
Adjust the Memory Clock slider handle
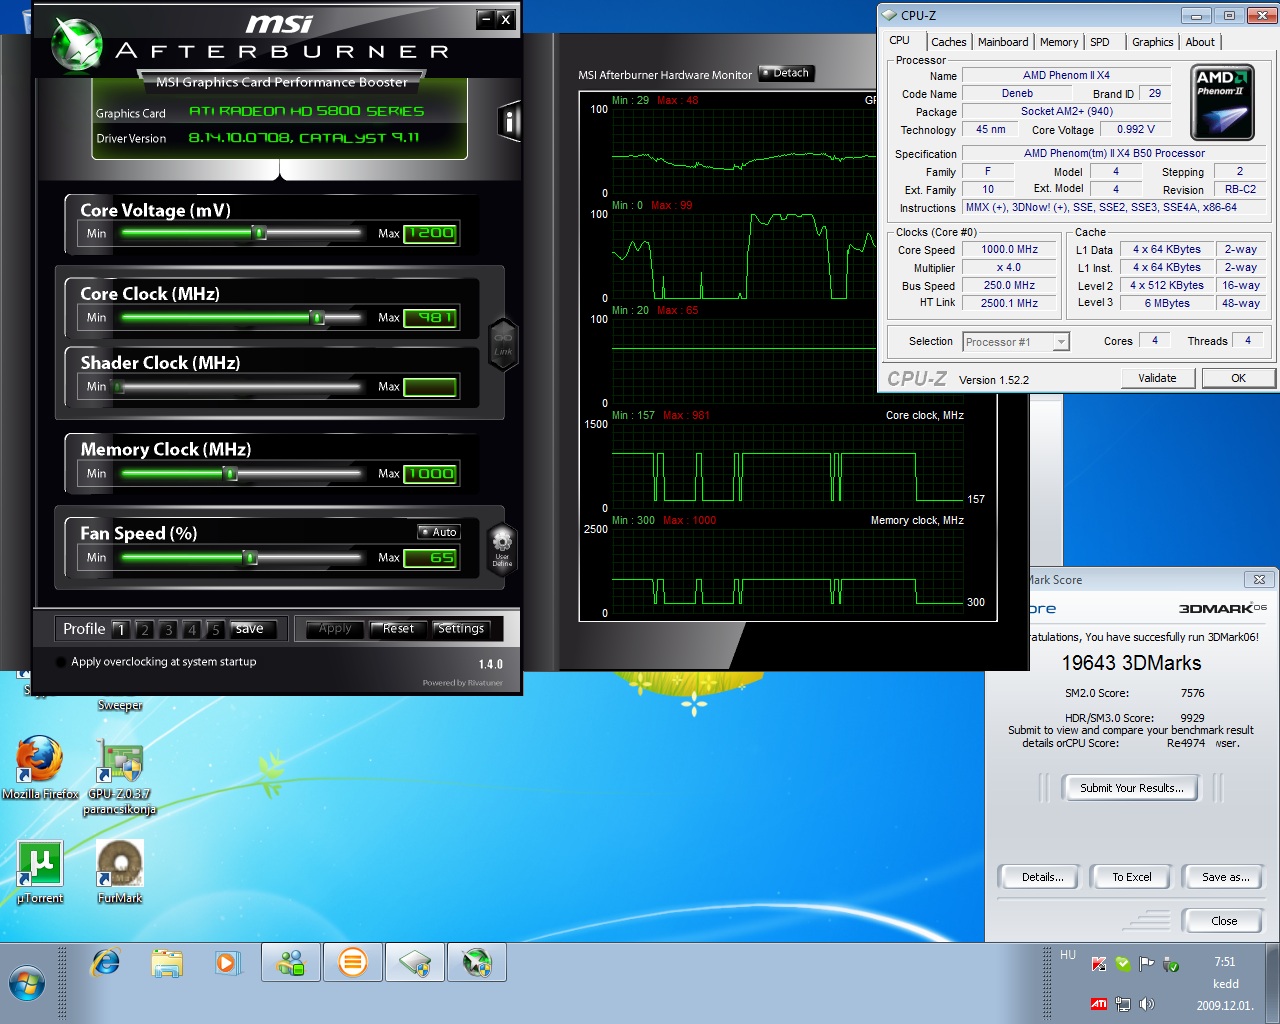pos(231,473)
